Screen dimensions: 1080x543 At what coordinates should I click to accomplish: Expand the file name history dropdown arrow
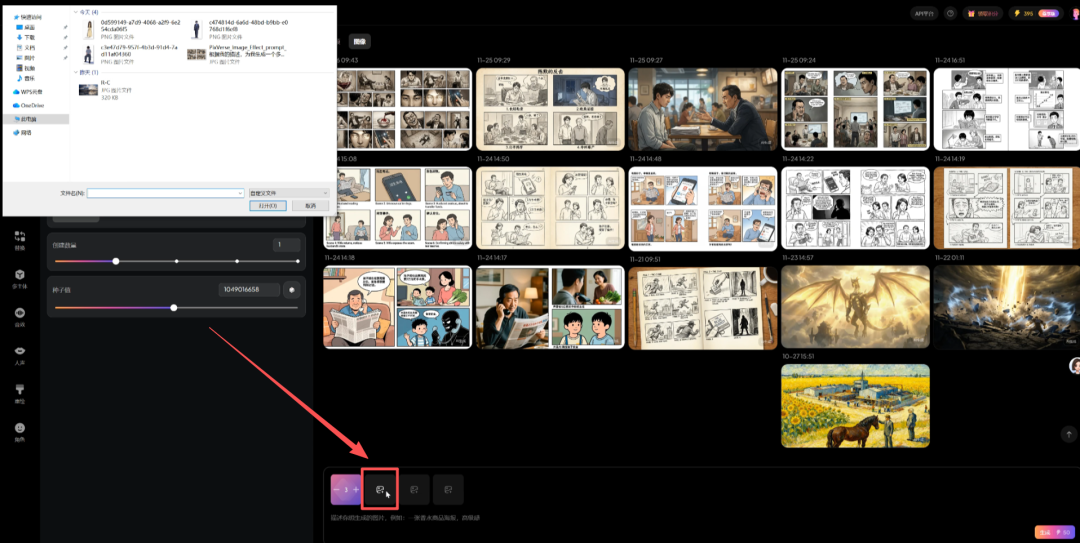[240, 192]
